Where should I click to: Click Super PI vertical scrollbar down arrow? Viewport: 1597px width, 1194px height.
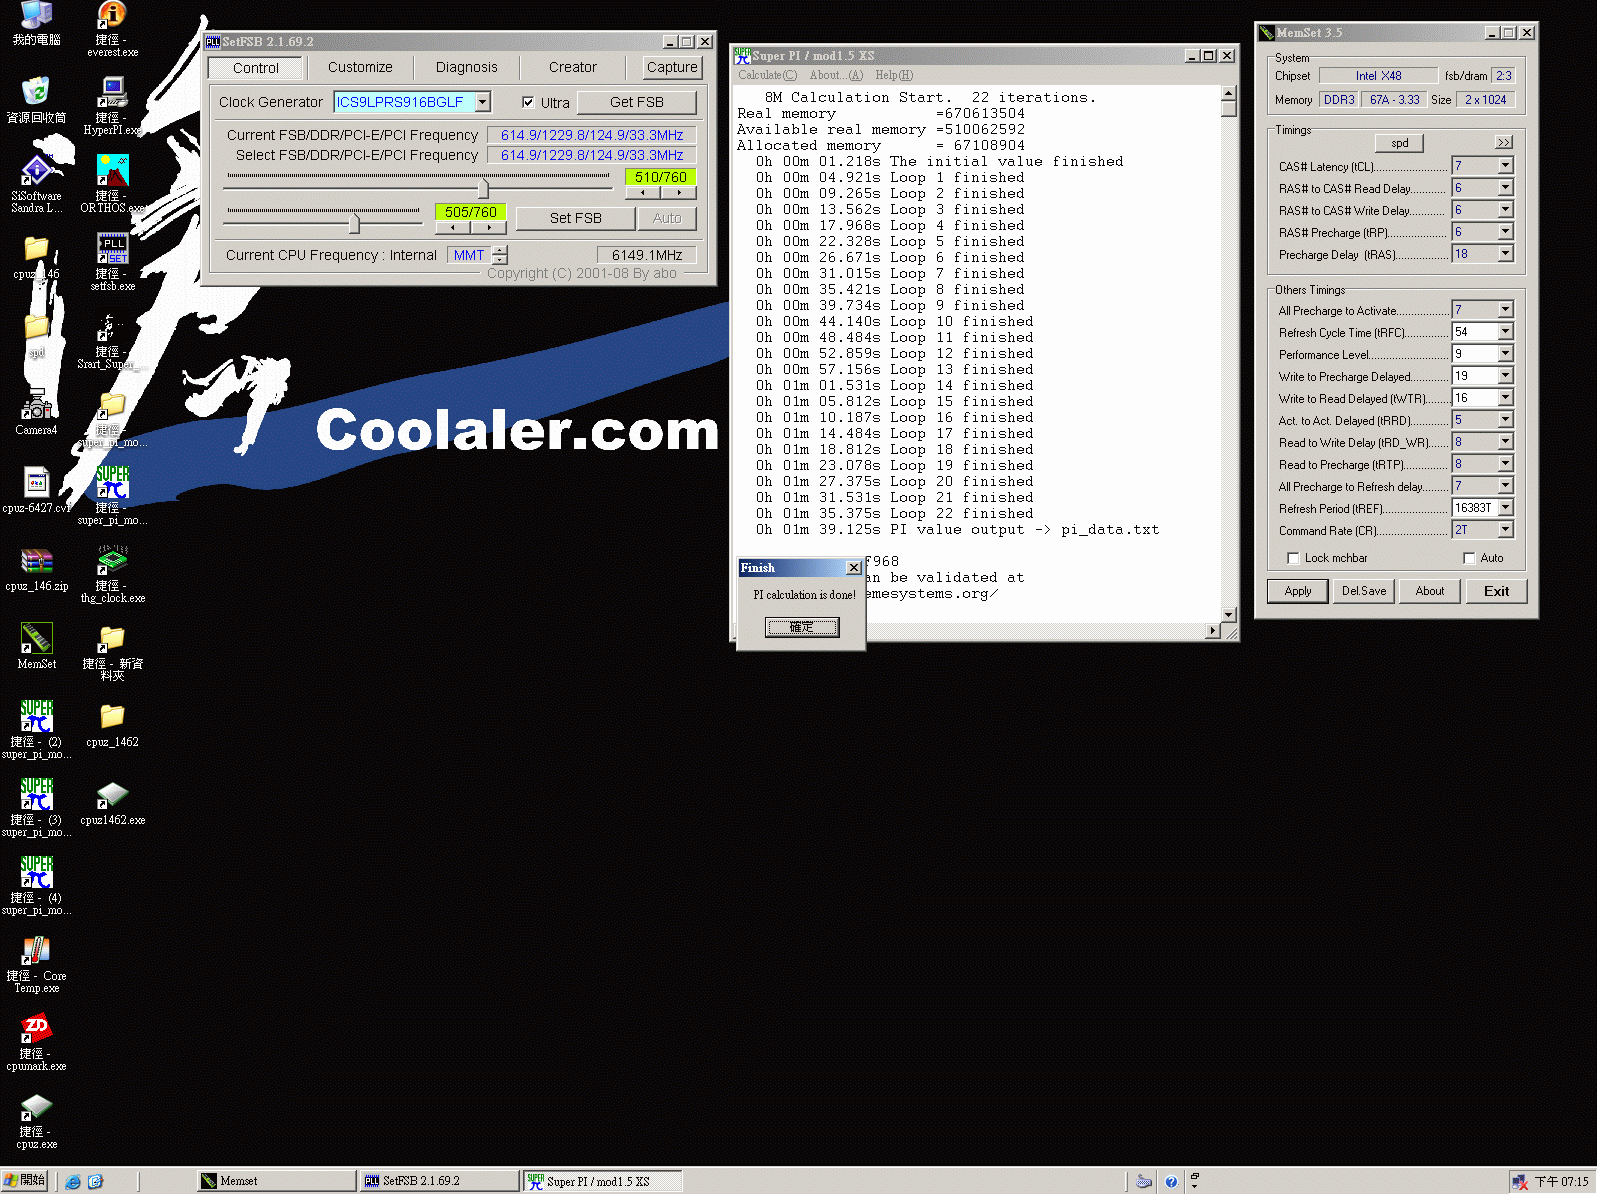[x=1229, y=615]
